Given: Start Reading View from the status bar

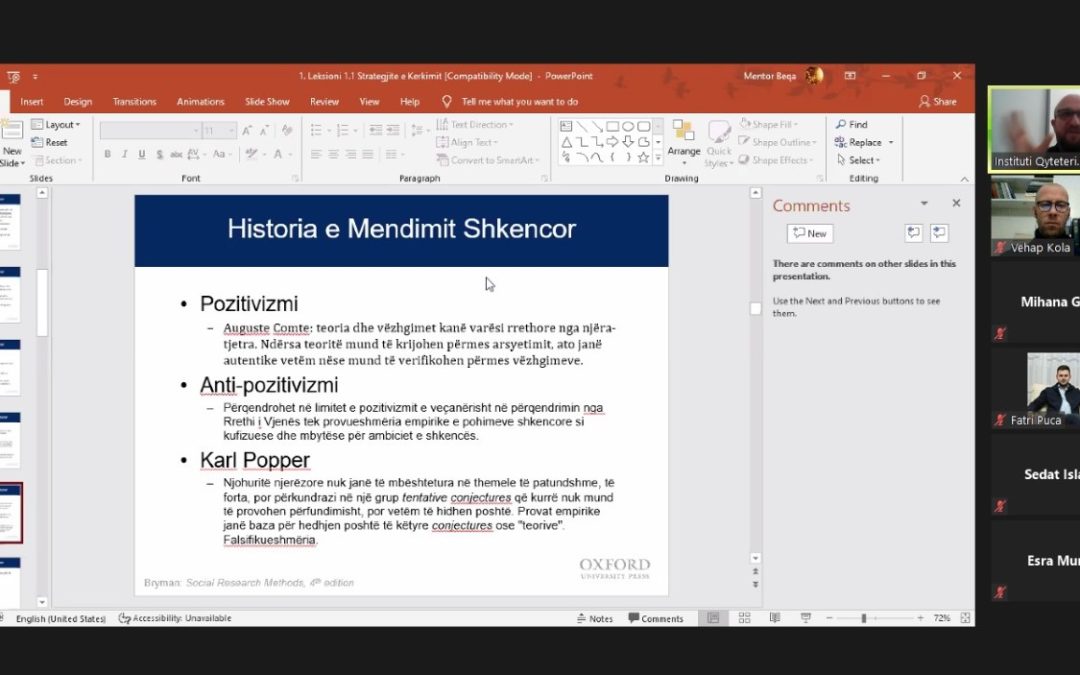Looking at the screenshot, I should [775, 617].
